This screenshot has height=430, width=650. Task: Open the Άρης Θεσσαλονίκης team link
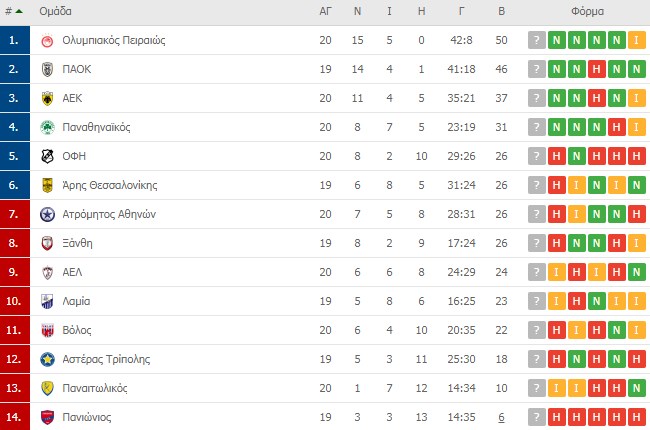click(110, 185)
